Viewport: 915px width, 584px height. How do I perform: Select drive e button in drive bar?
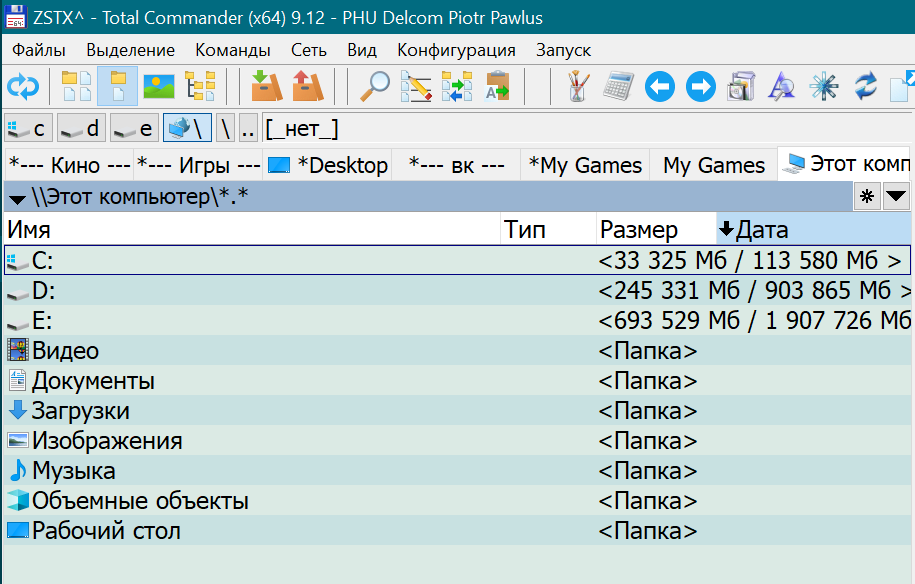tap(134, 128)
